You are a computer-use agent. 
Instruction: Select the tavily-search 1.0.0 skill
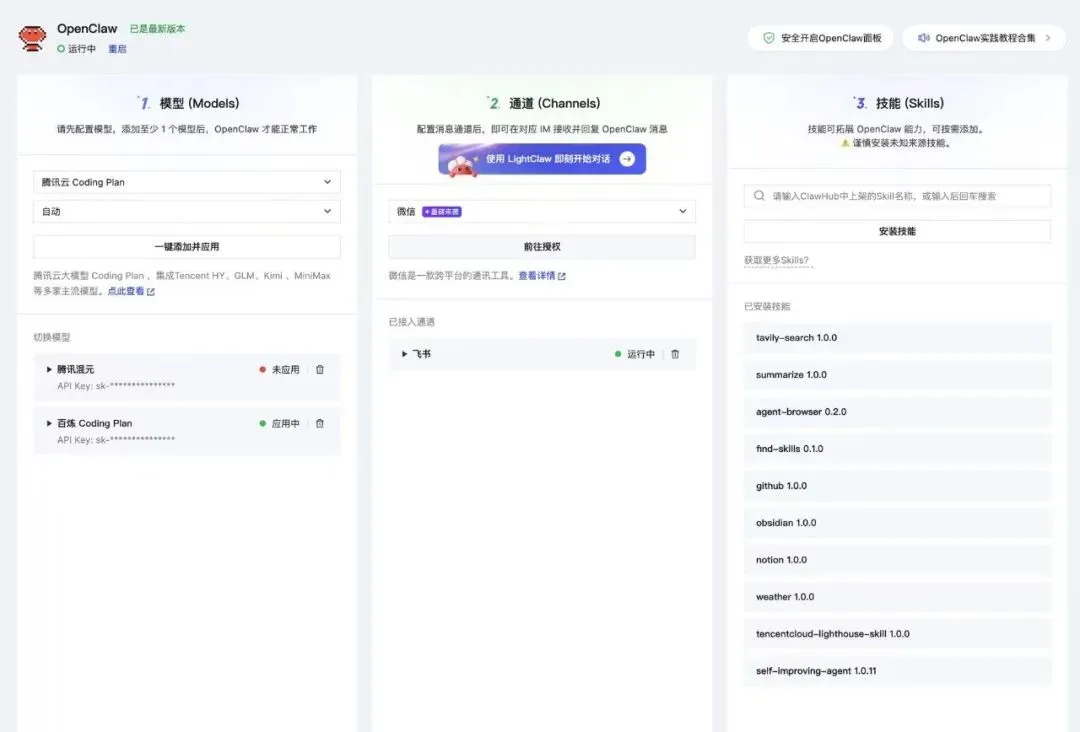click(897, 338)
